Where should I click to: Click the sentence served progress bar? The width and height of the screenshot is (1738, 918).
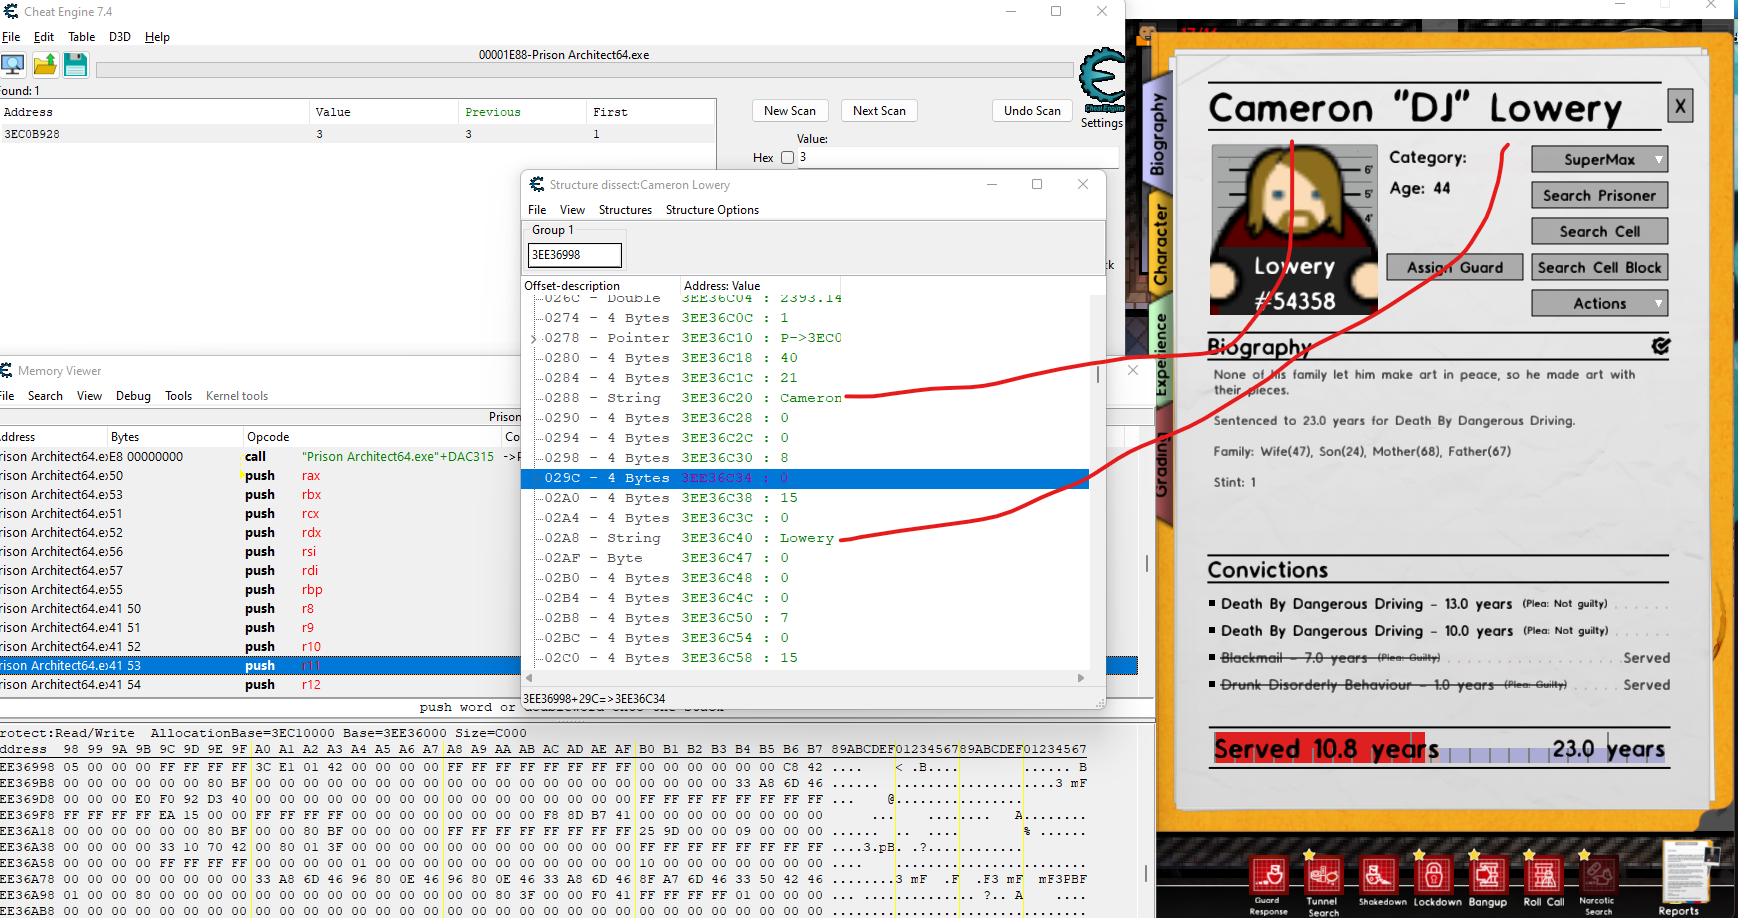1439,749
